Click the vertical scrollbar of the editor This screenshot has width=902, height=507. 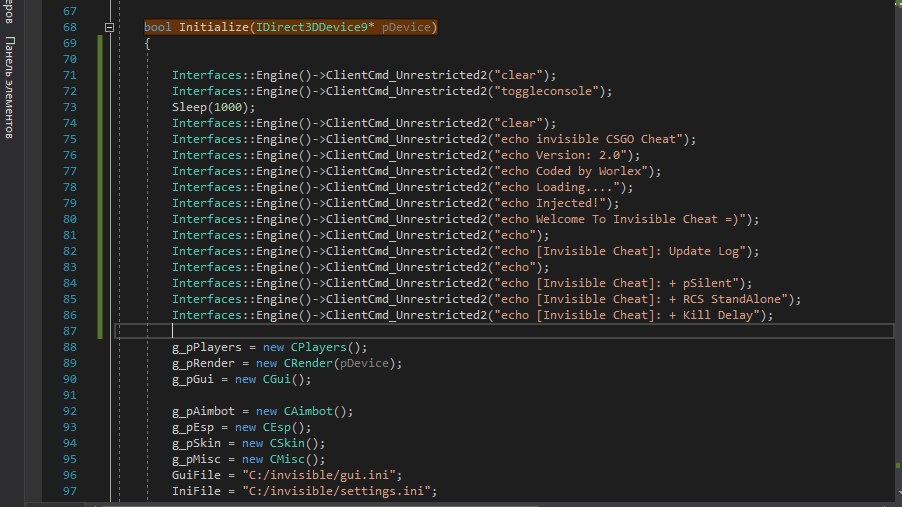coord(898,253)
